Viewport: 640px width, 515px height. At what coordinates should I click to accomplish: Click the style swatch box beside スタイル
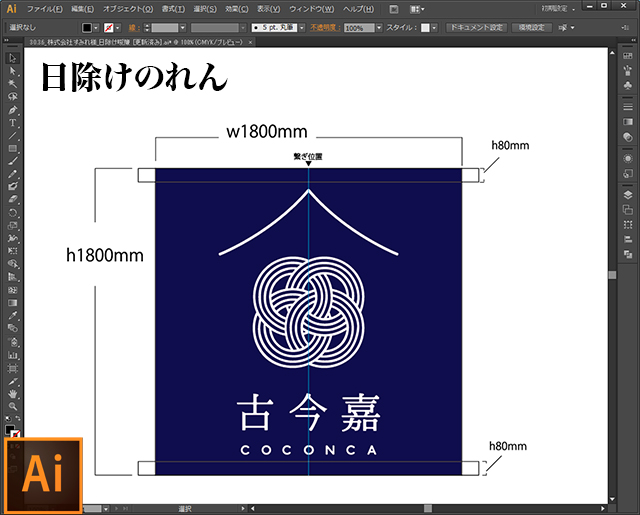pos(434,27)
